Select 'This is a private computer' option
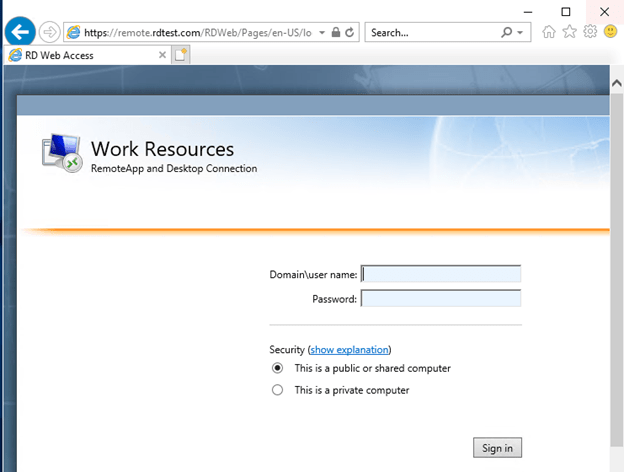 point(278,390)
